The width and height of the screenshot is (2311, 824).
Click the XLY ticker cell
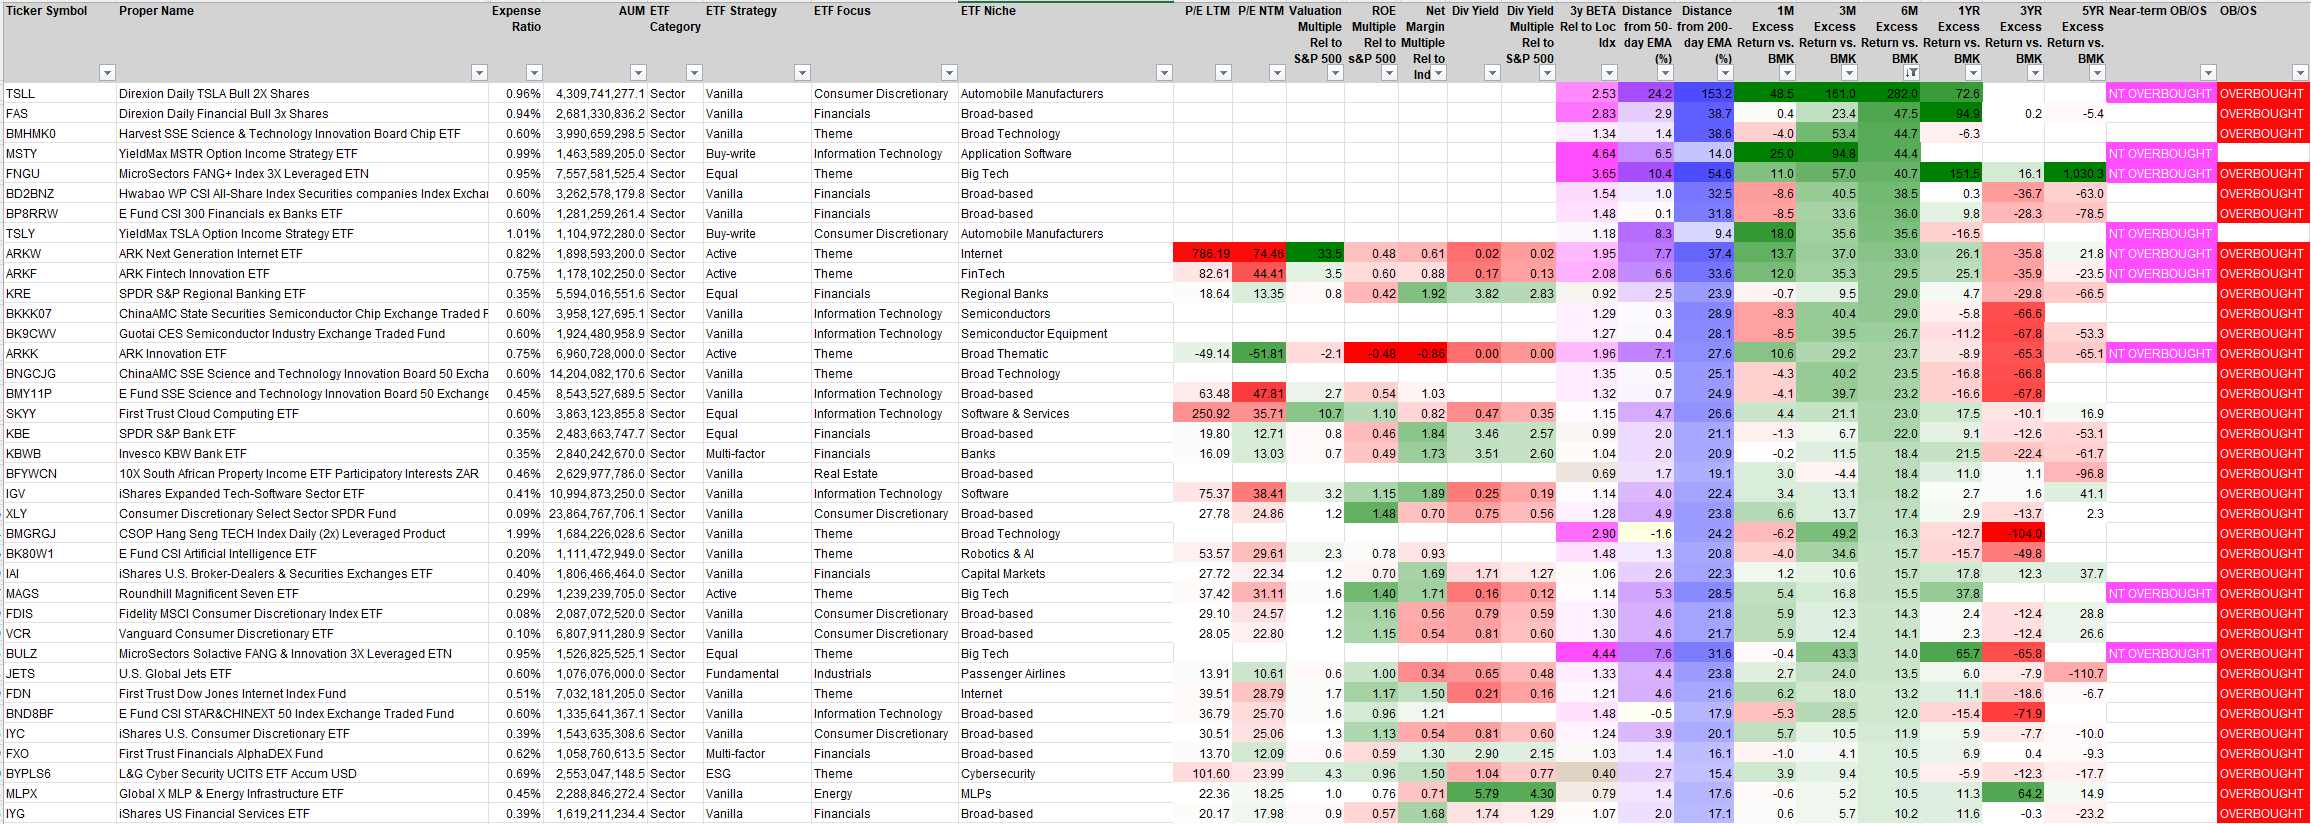point(60,514)
